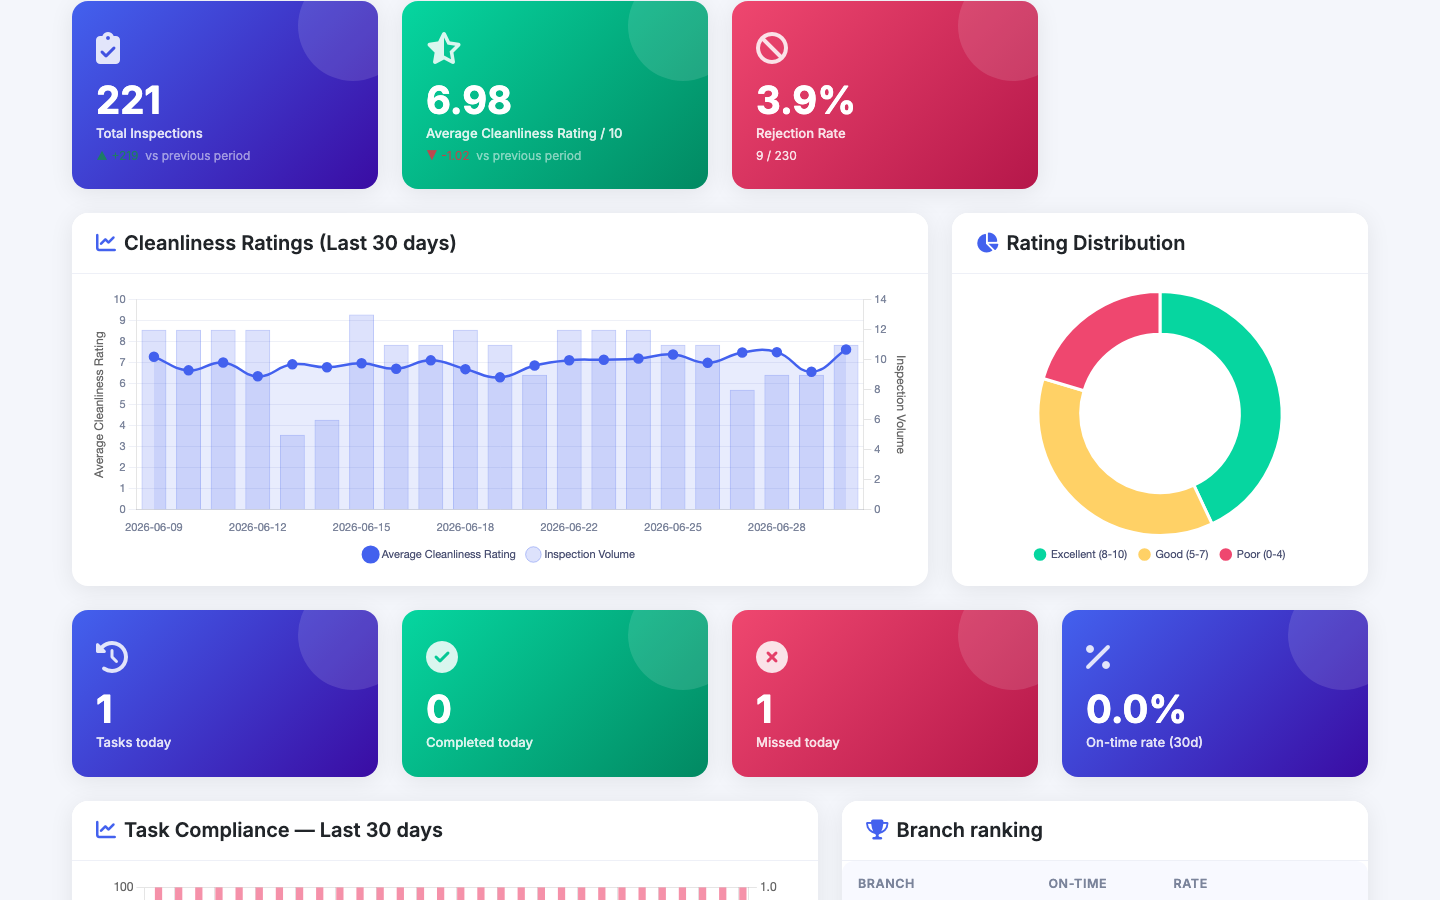The height and width of the screenshot is (900, 1440).
Task: Toggle the Poor (0-4) legend entry
Action: [1252, 554]
